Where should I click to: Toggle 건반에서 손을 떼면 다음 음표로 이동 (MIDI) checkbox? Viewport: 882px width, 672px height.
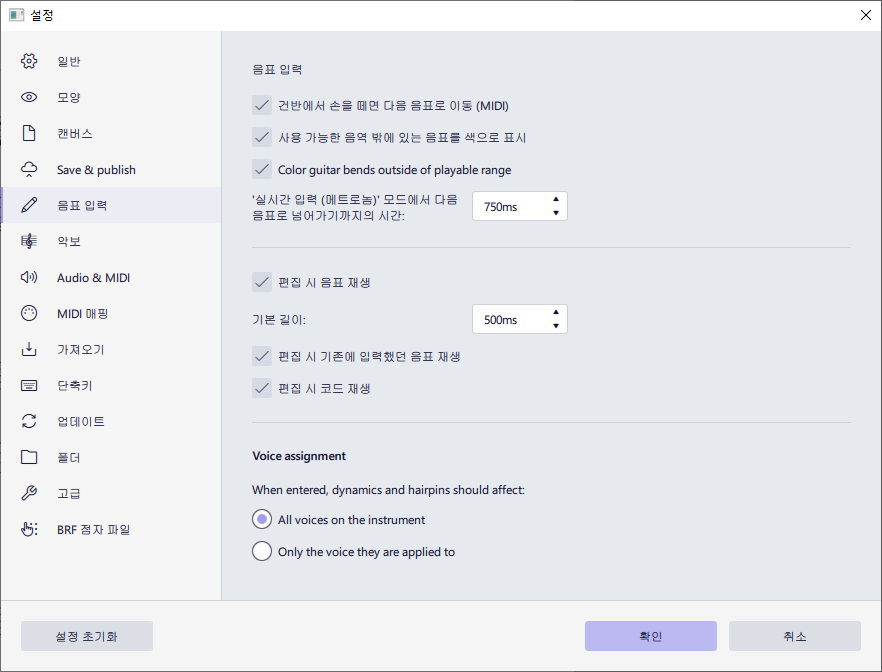click(262, 105)
